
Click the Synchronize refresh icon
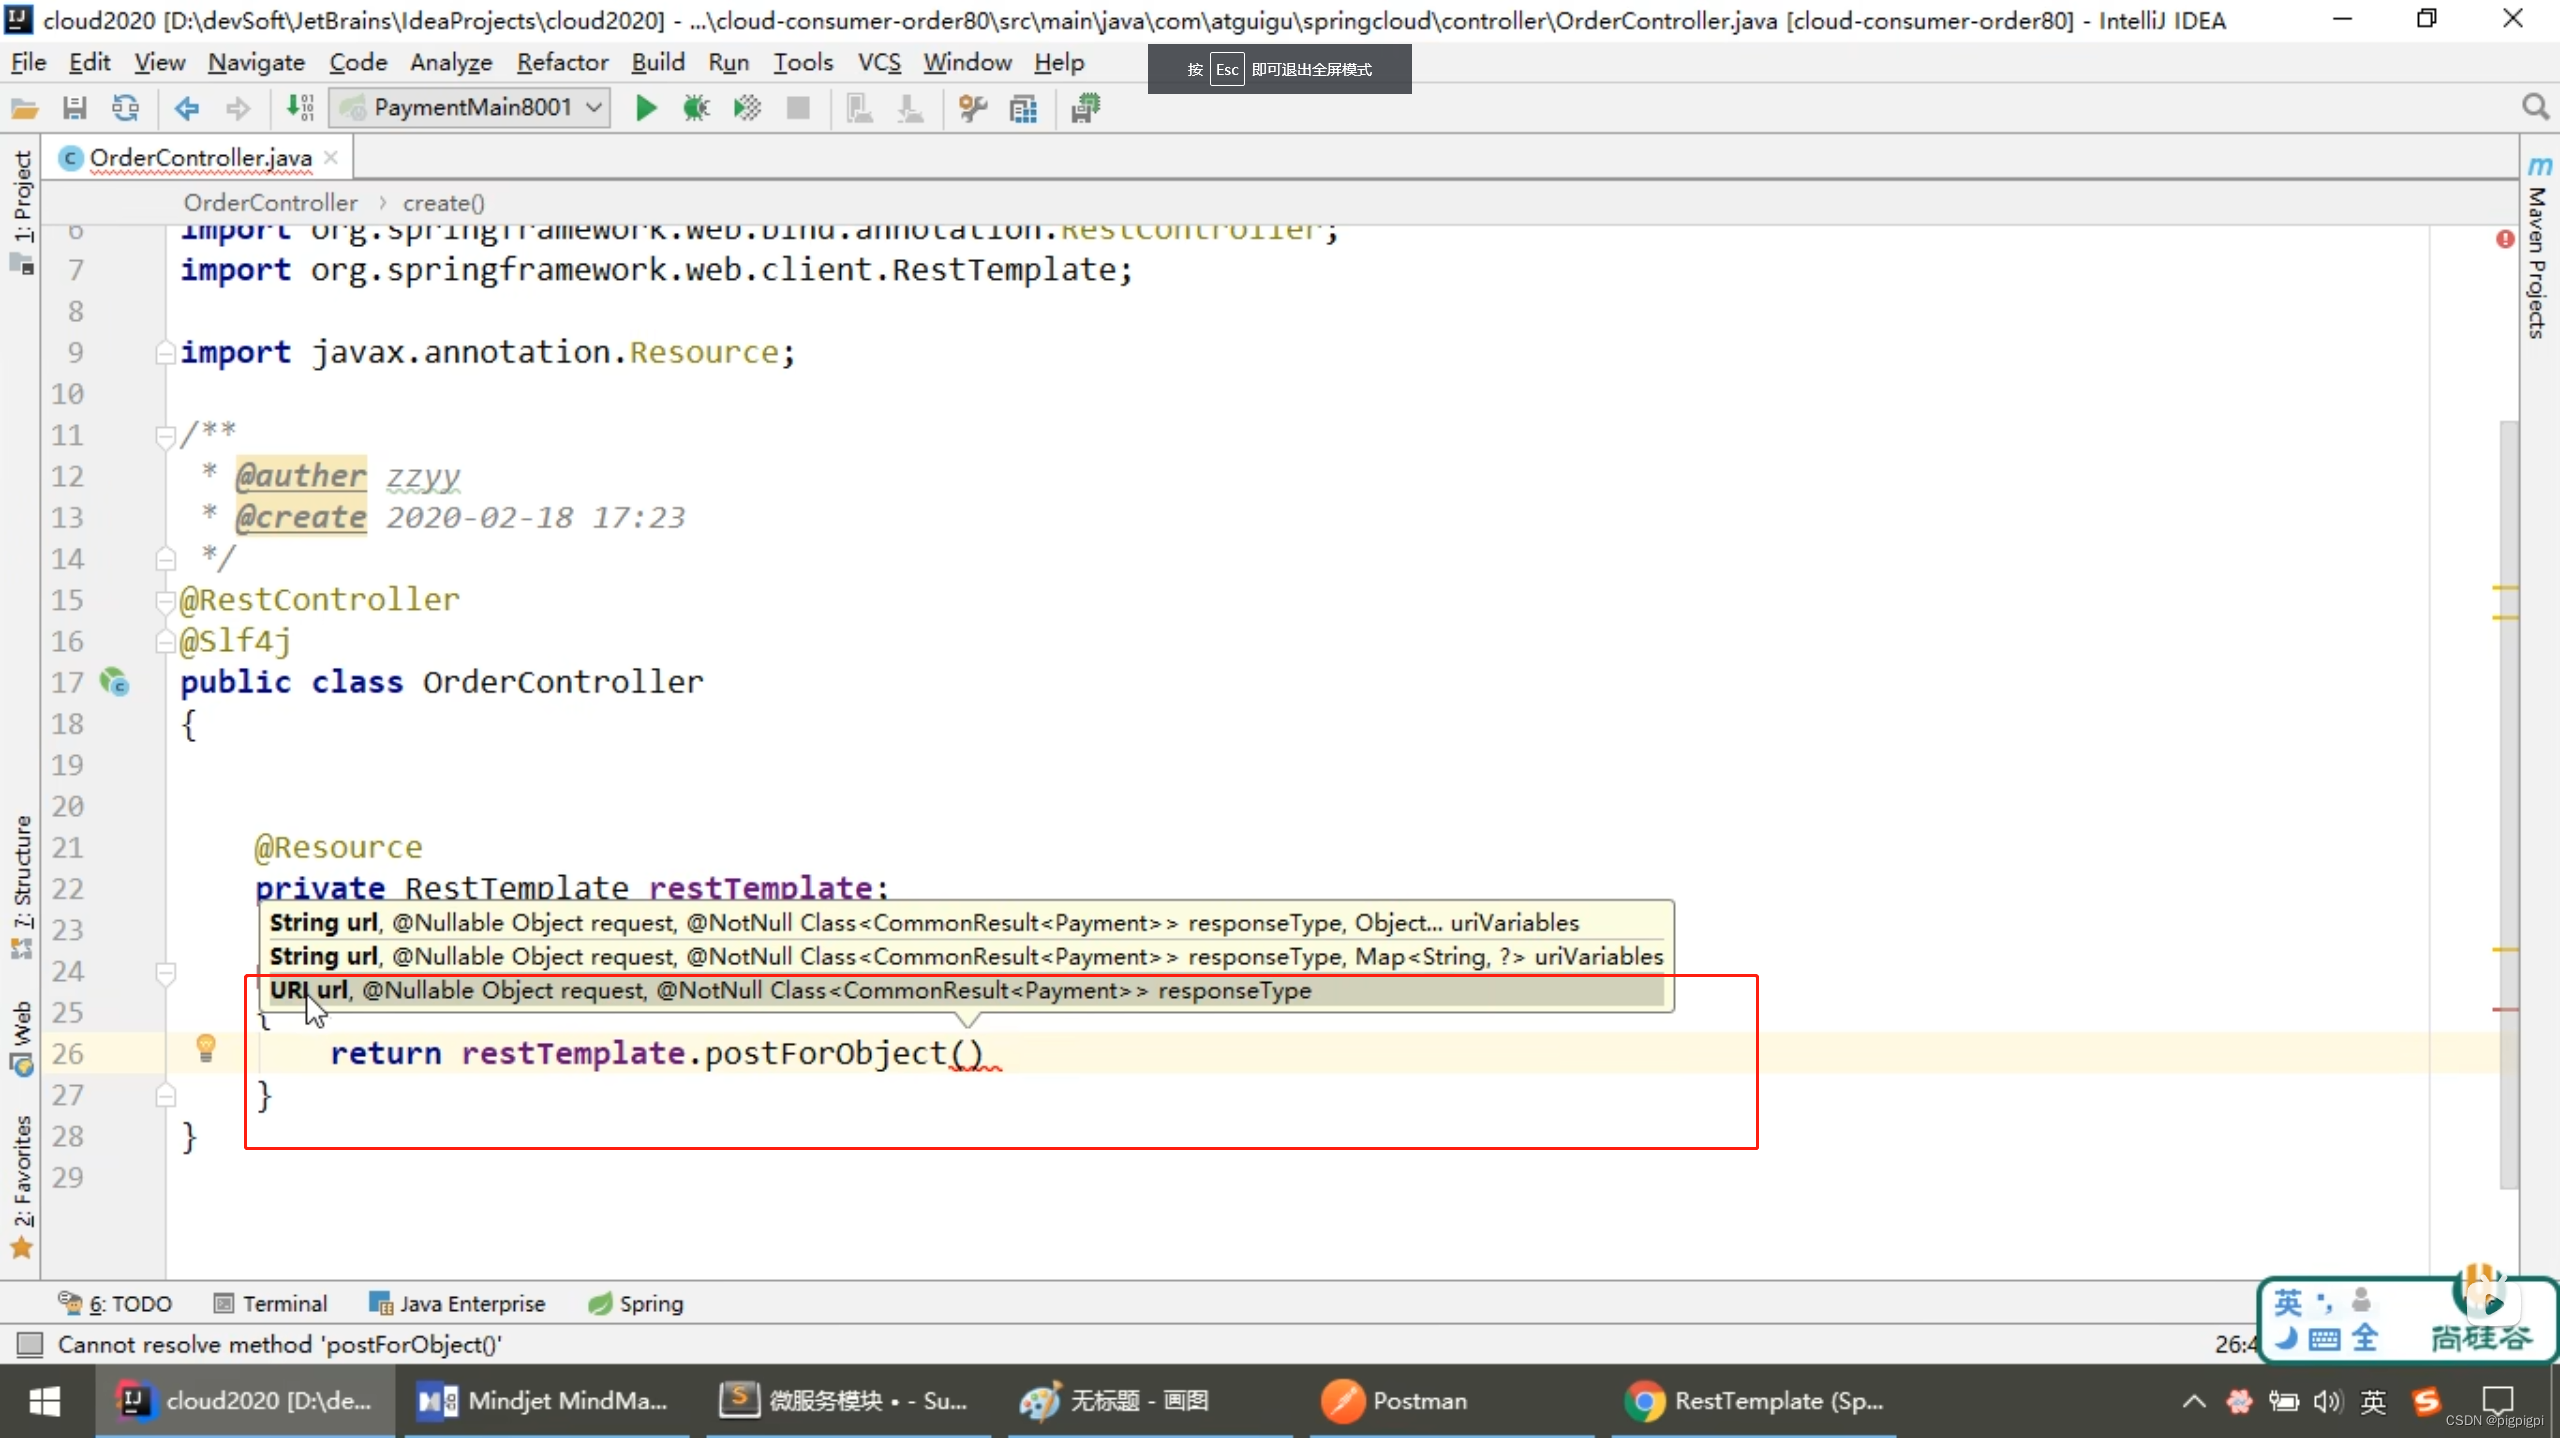pyautogui.click(x=126, y=108)
